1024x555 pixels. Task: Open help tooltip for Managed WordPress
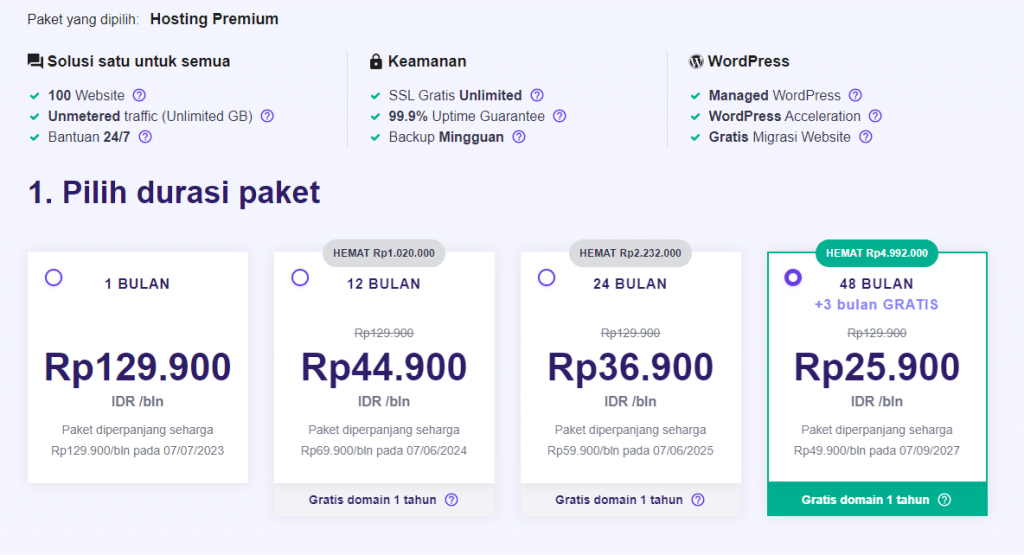(855, 96)
